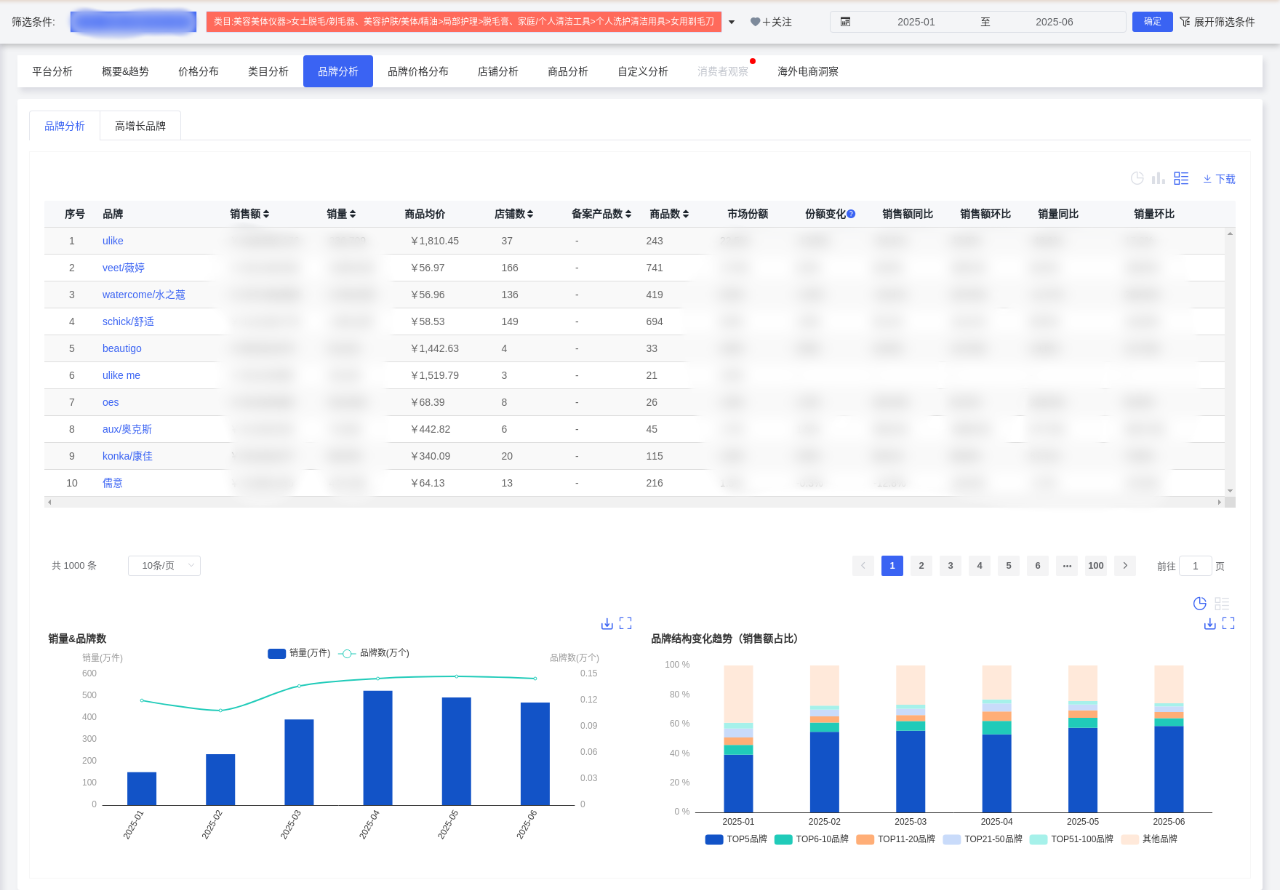
Task: Select list icon above 品牌结构变化趋势 chart
Action: tap(1222, 603)
